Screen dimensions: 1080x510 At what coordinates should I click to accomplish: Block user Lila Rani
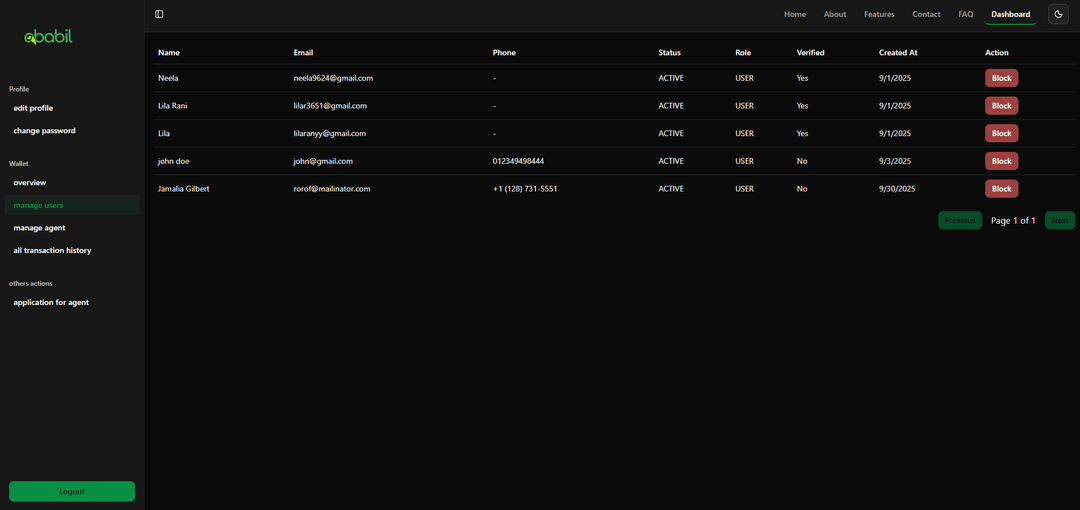click(x=1001, y=106)
